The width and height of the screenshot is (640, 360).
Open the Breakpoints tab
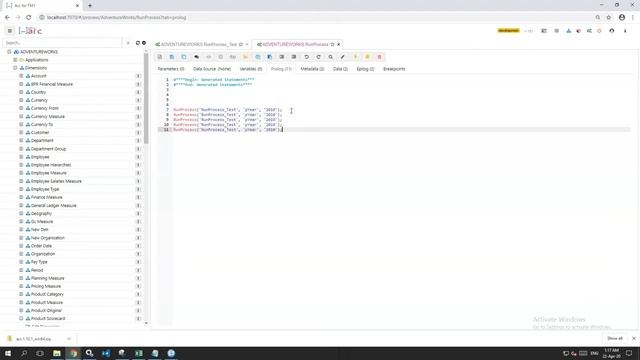[x=394, y=69]
